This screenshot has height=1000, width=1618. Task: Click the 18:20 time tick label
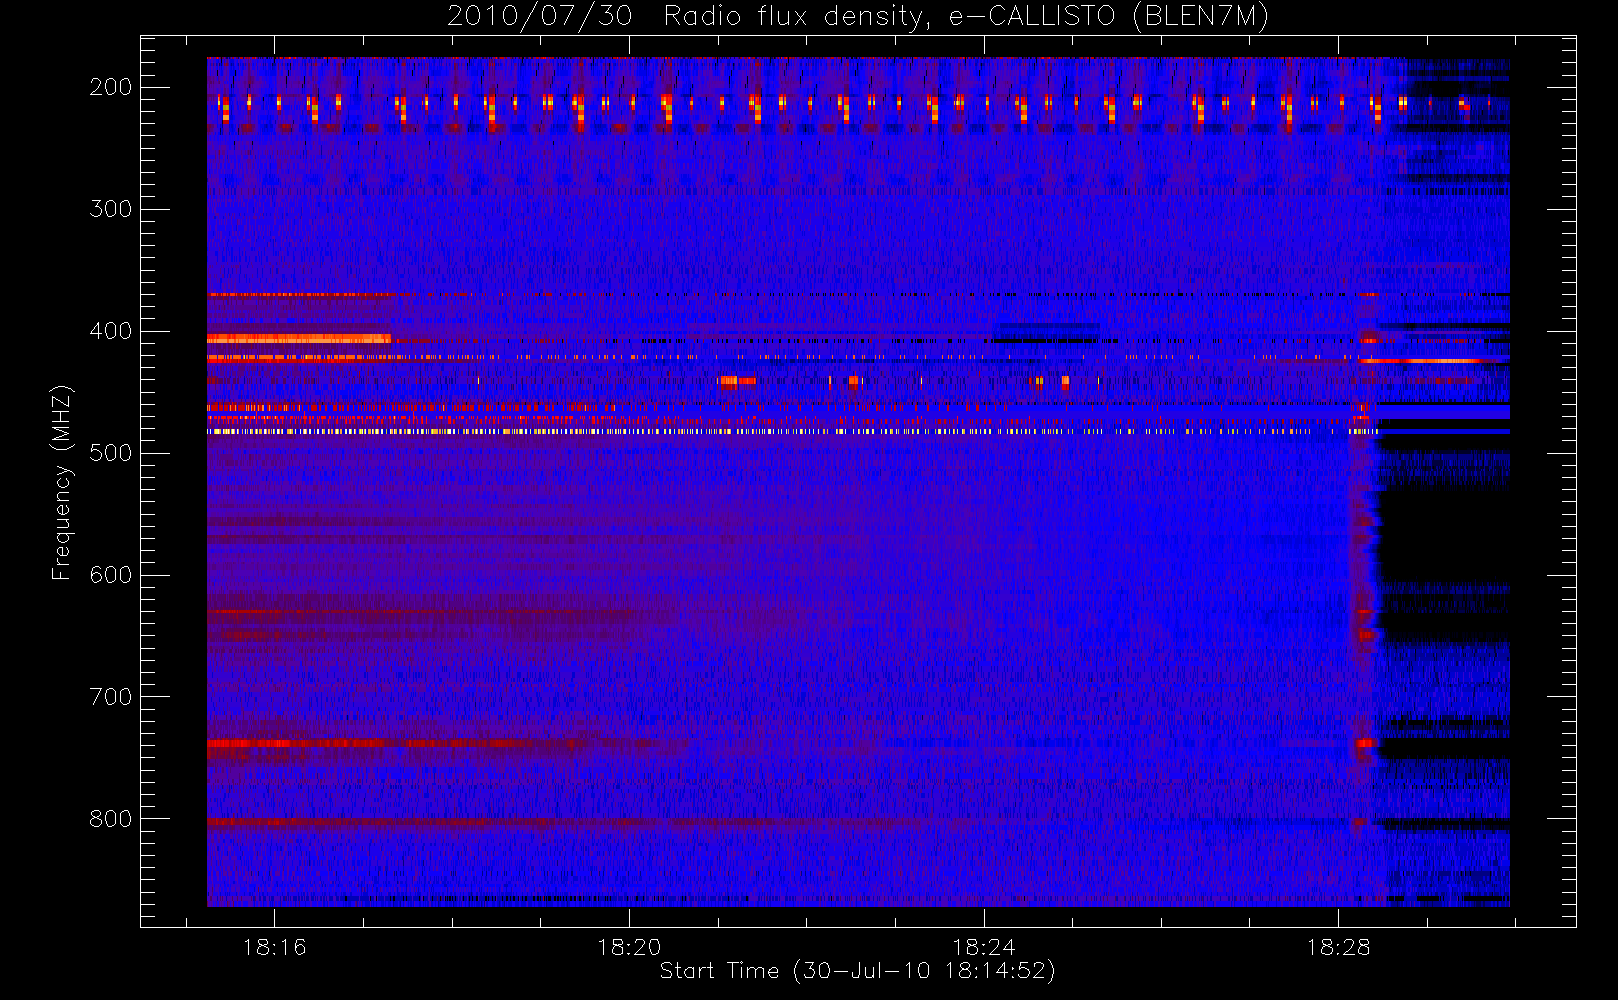point(630,947)
